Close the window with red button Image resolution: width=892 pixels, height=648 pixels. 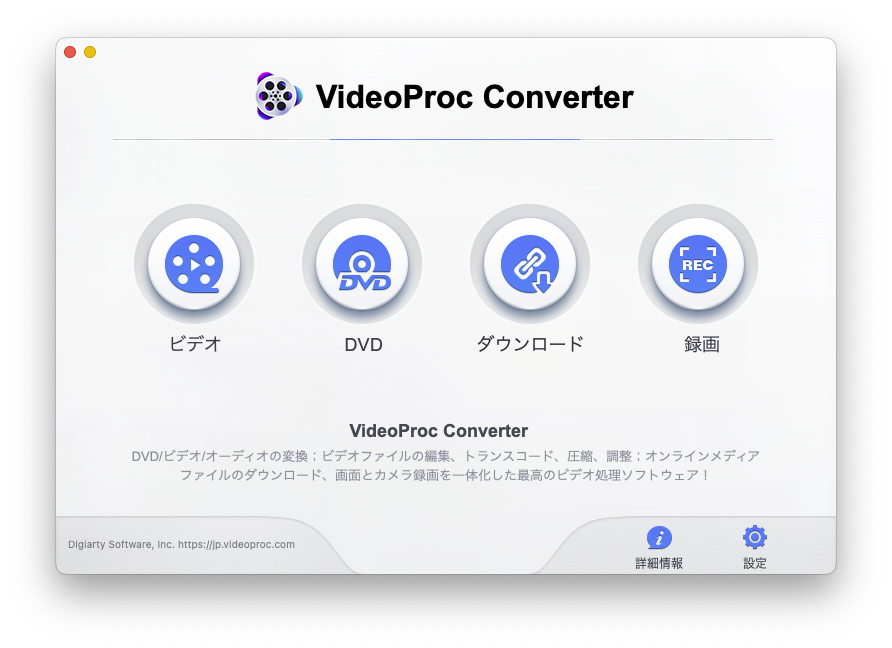[x=70, y=52]
